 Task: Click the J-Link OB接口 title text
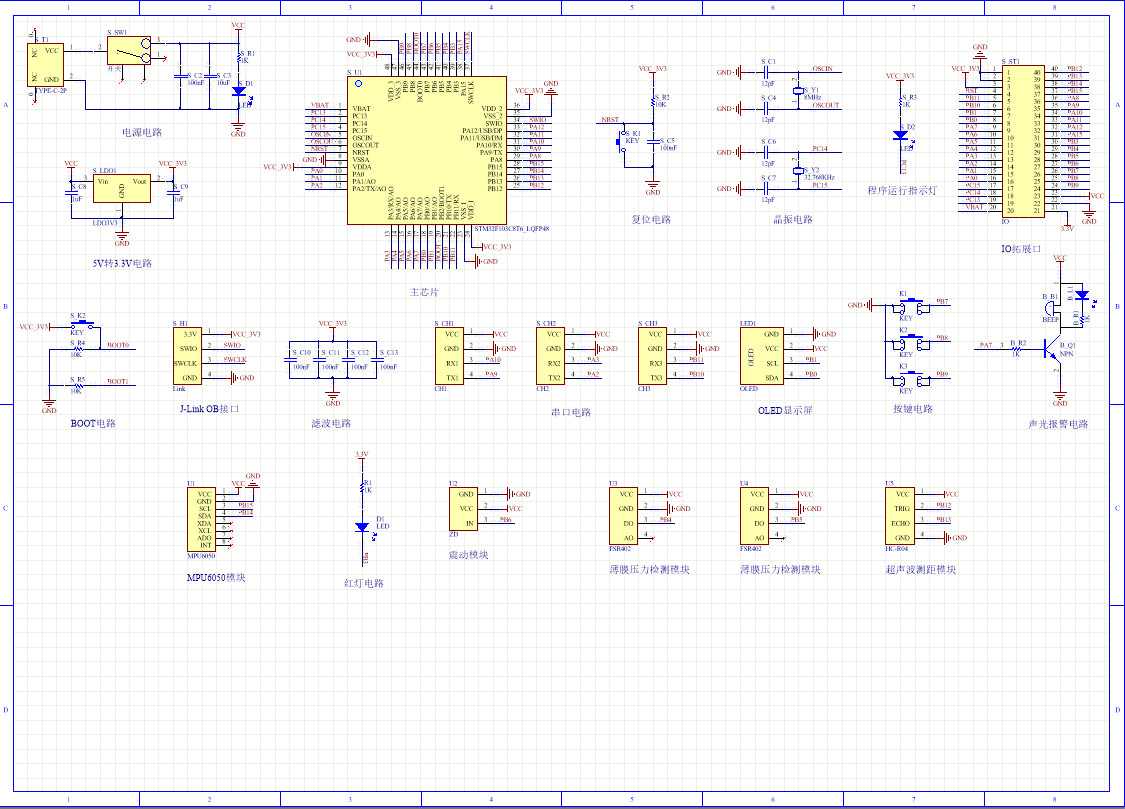pos(209,409)
